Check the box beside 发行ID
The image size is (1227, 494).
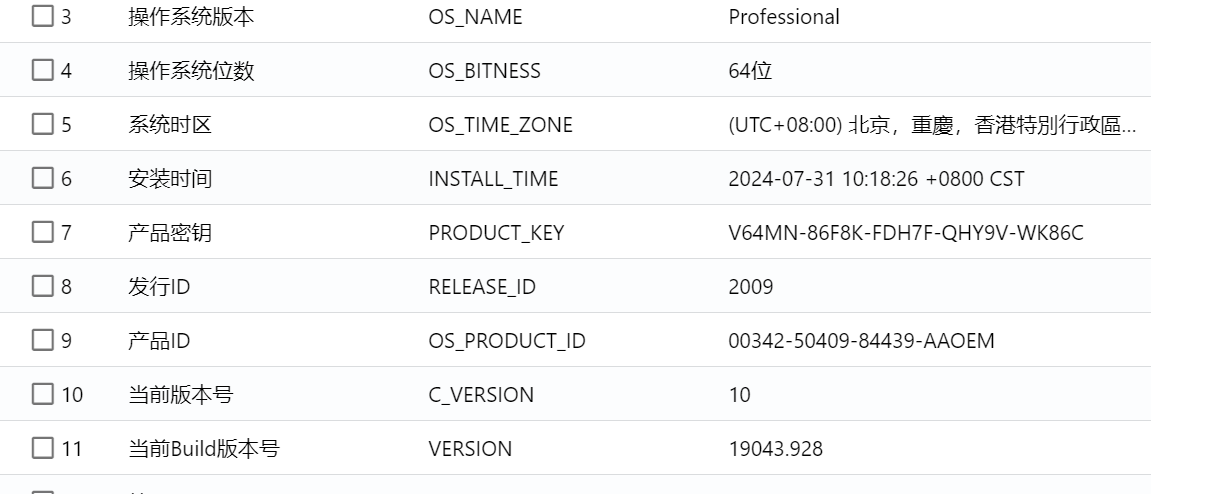tap(42, 286)
